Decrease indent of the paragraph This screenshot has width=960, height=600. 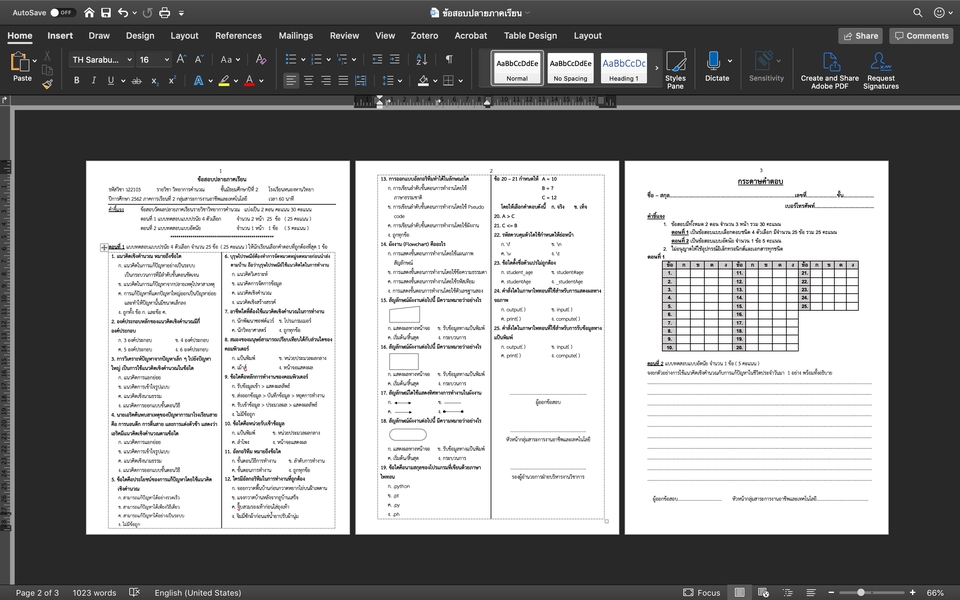(377, 59)
